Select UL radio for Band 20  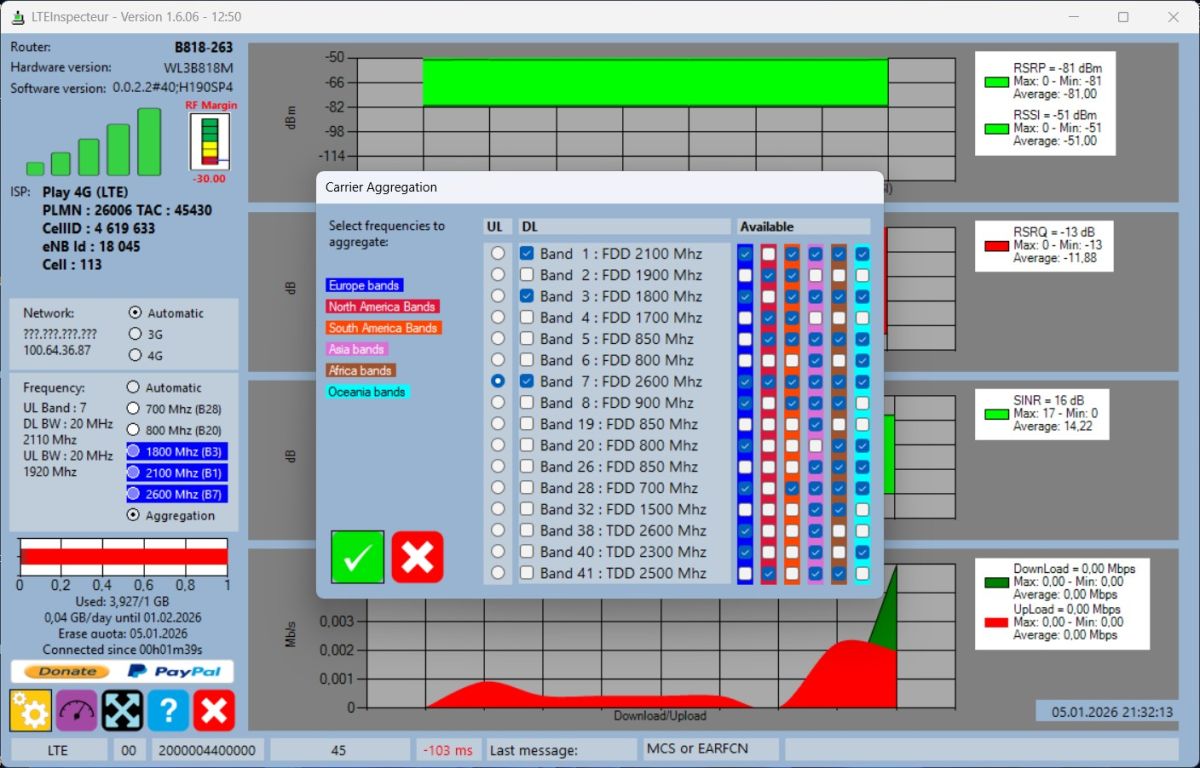[497, 445]
